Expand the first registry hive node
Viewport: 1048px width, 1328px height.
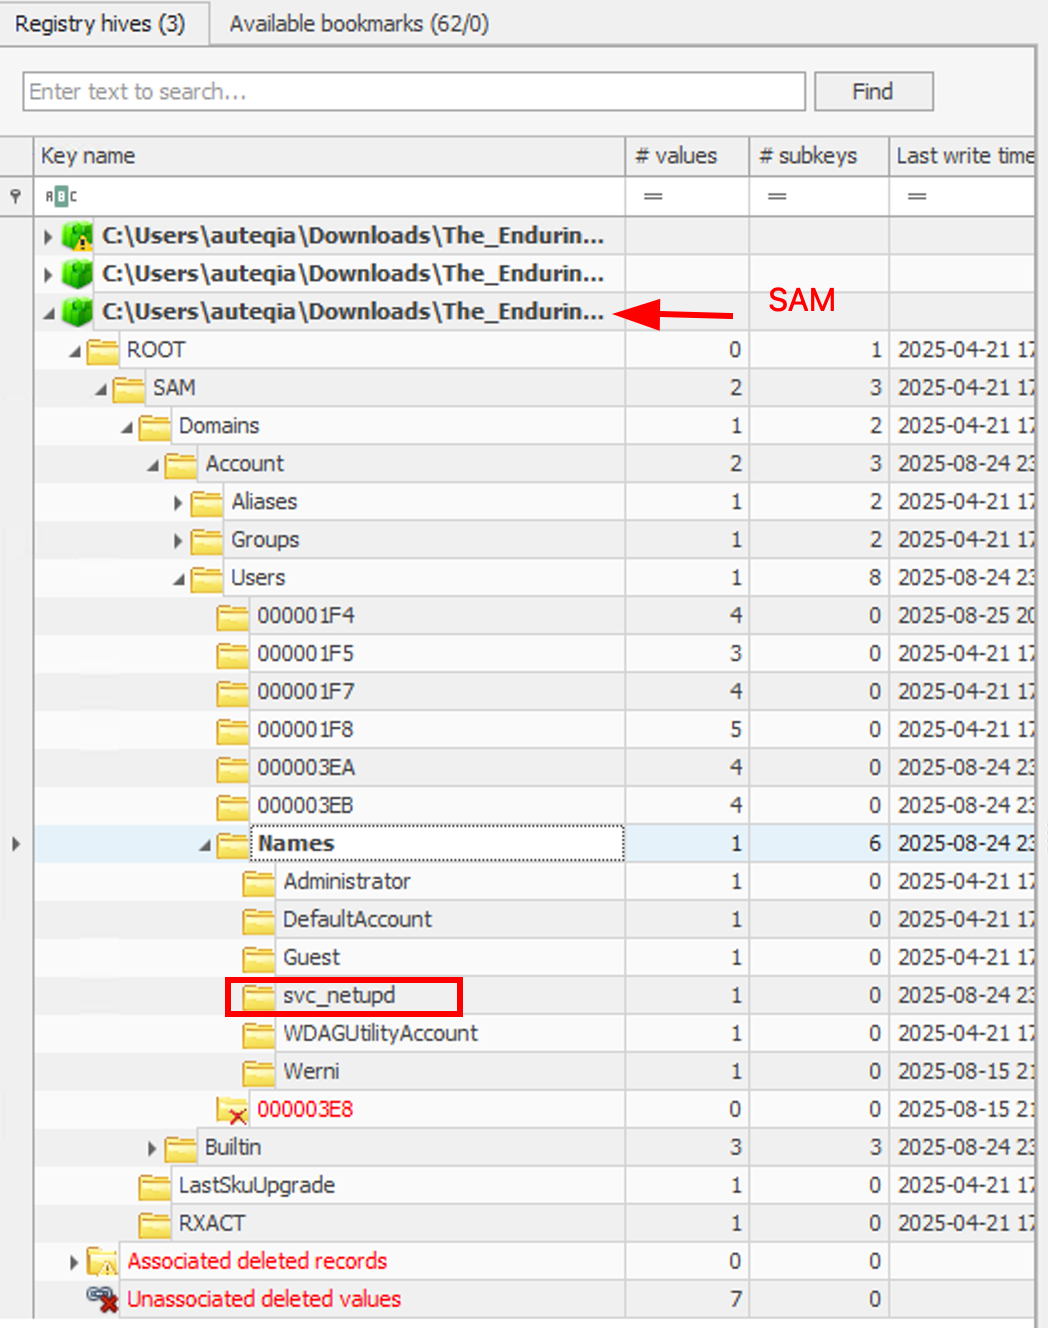point(48,237)
